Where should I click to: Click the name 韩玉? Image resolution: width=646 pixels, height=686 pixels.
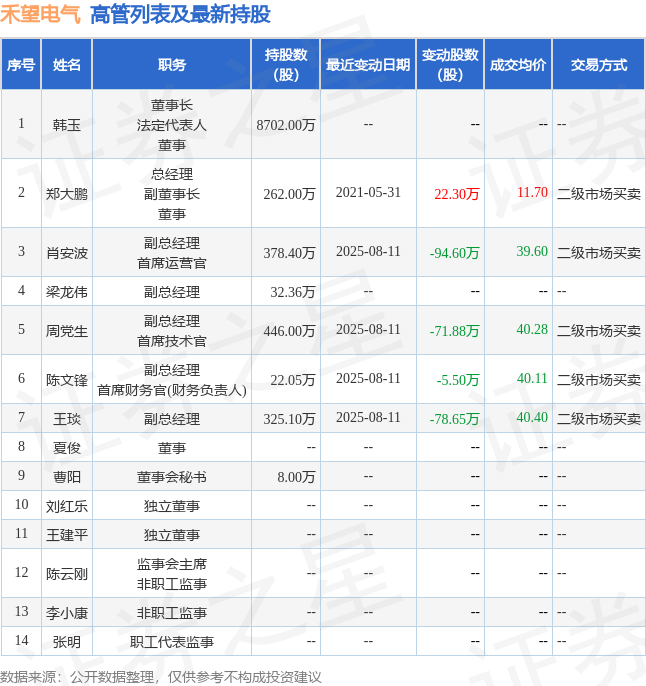(66, 125)
